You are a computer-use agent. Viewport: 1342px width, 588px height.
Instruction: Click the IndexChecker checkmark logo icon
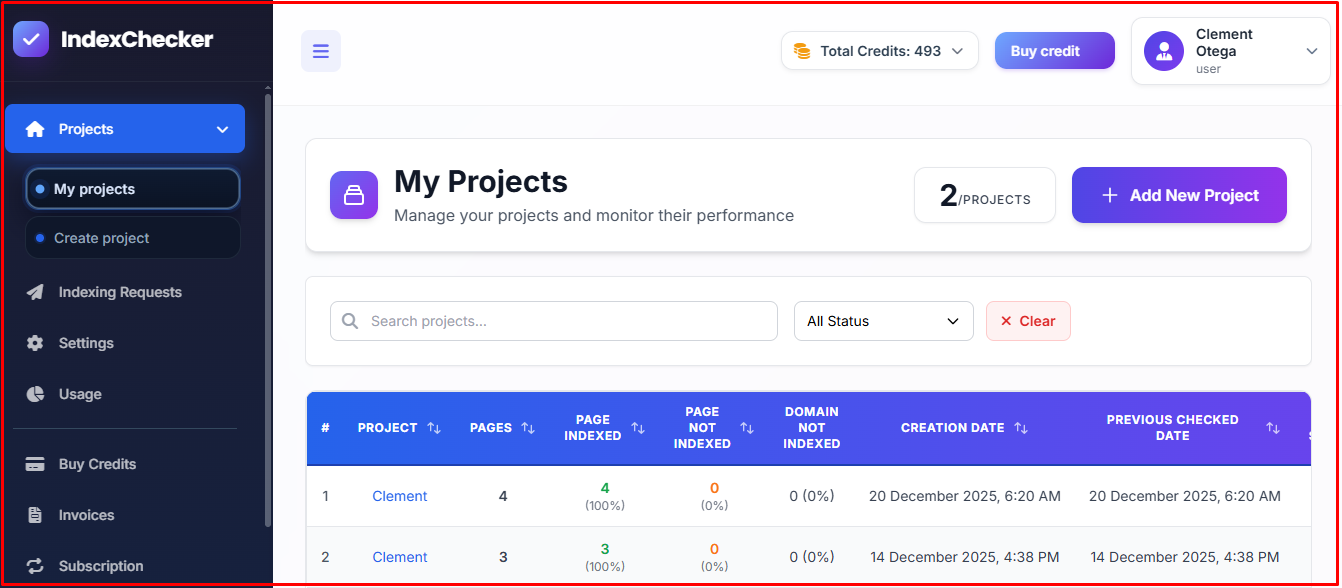31,40
